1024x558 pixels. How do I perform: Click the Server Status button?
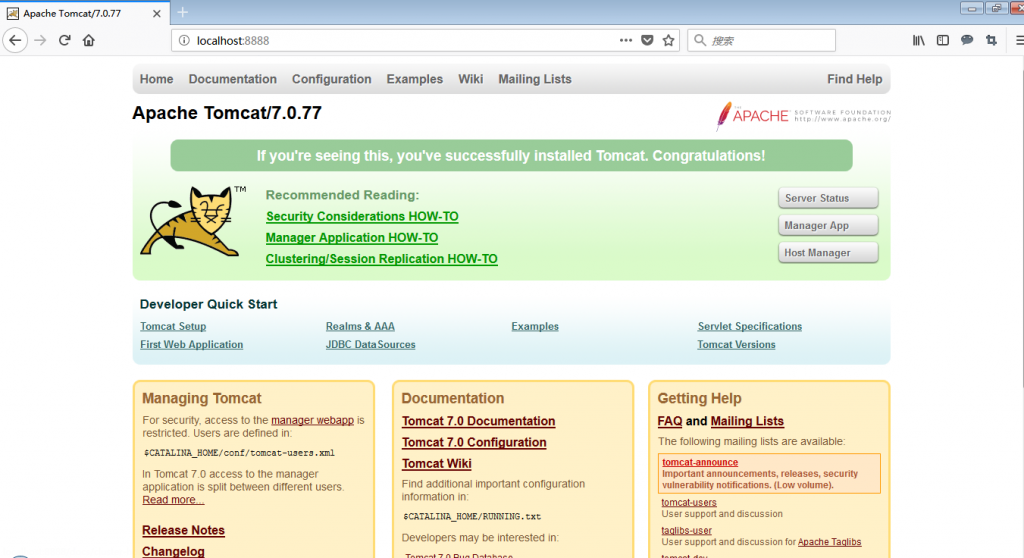[x=827, y=198]
